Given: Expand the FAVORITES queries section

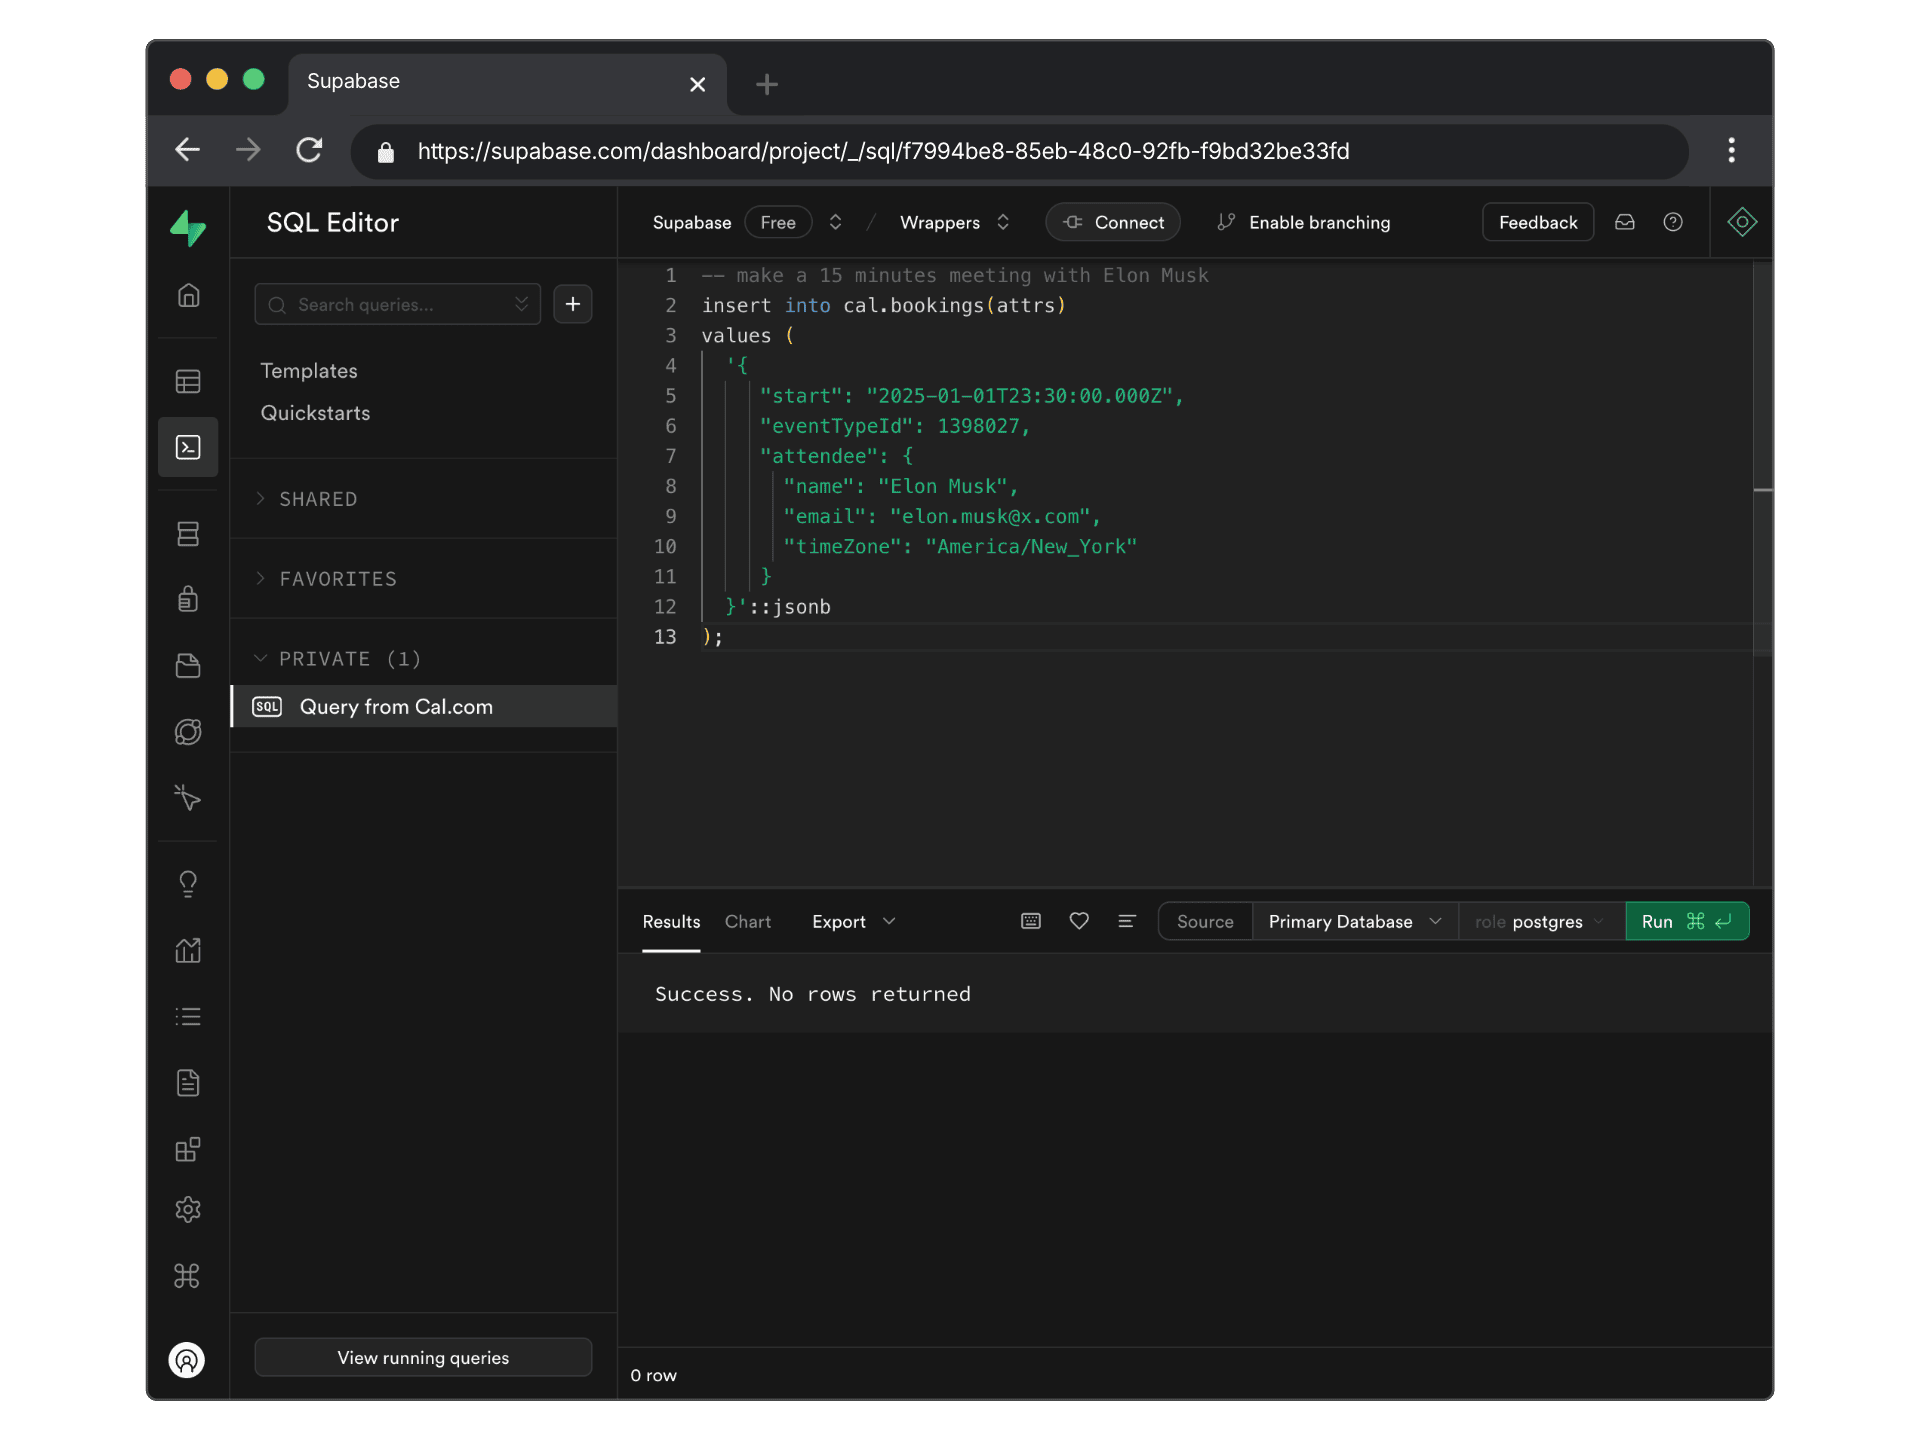Looking at the screenshot, I should 327,579.
